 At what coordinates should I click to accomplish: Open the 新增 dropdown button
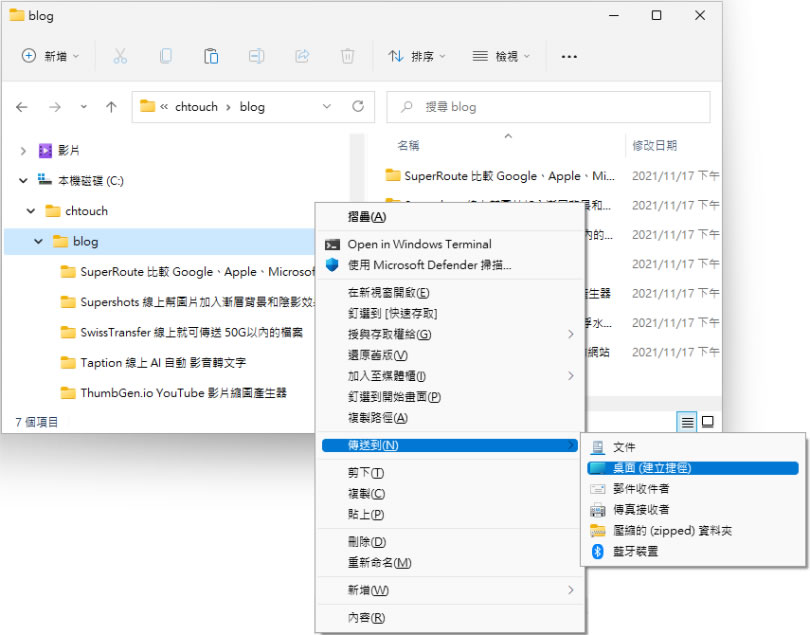(x=50, y=56)
